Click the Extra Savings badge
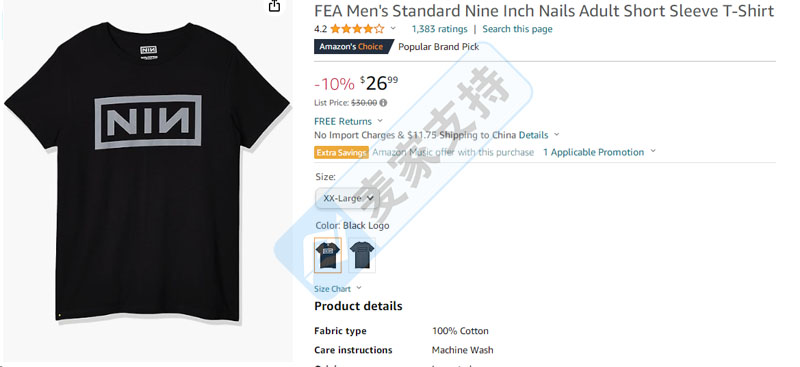Viewport: 800px width, 367px height. pyautogui.click(x=341, y=152)
